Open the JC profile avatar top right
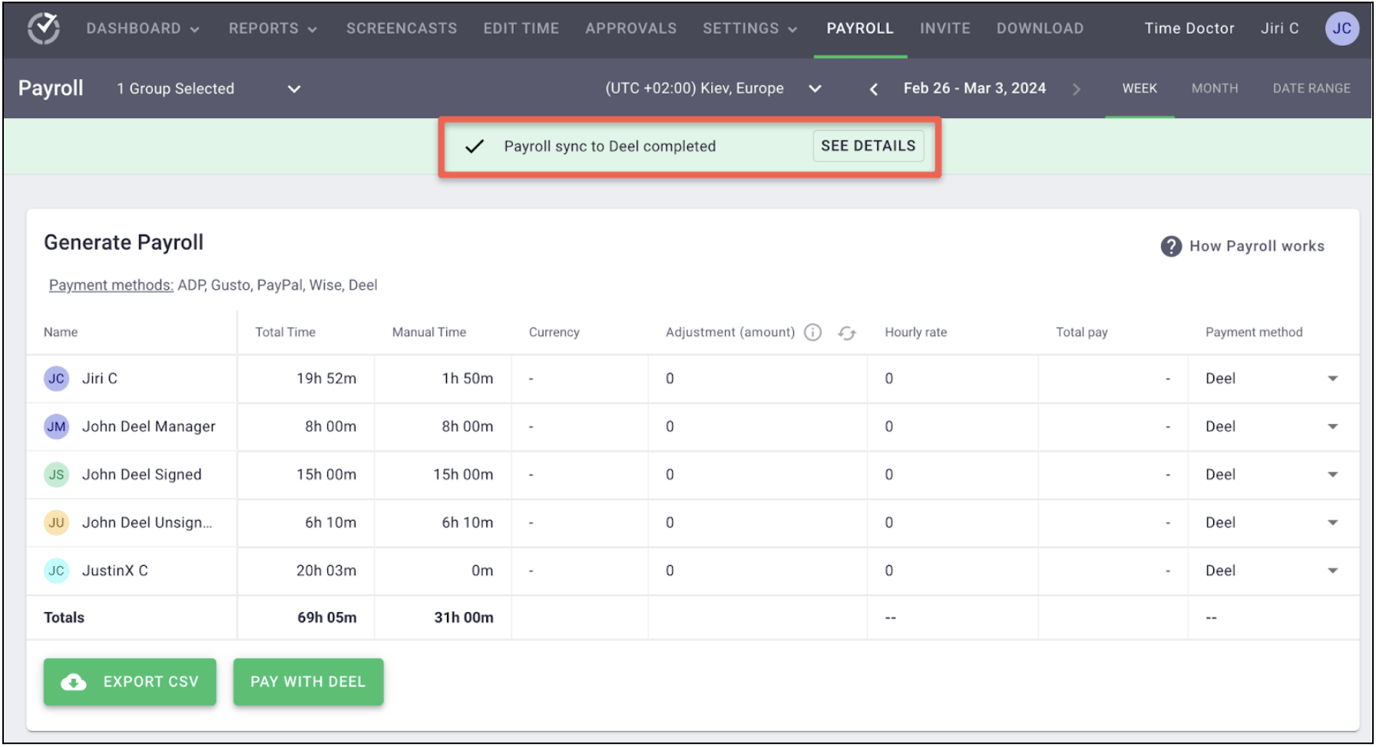 pyautogui.click(x=1341, y=28)
